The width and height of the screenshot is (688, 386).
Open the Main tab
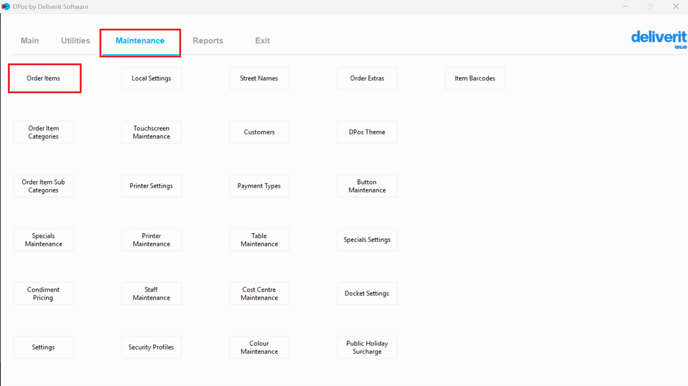point(30,40)
